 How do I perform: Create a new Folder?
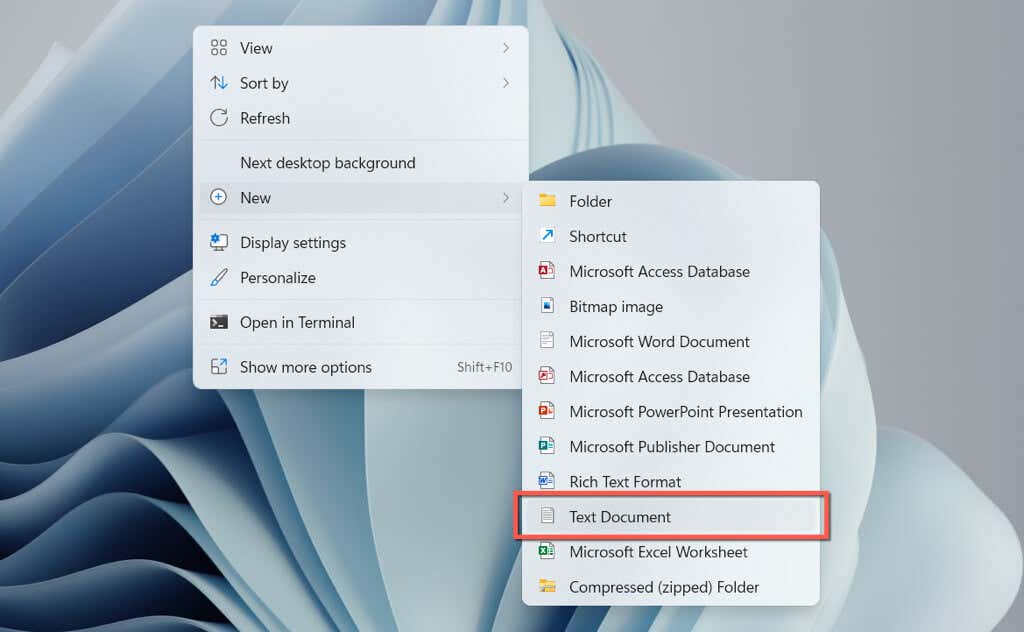tap(671, 201)
